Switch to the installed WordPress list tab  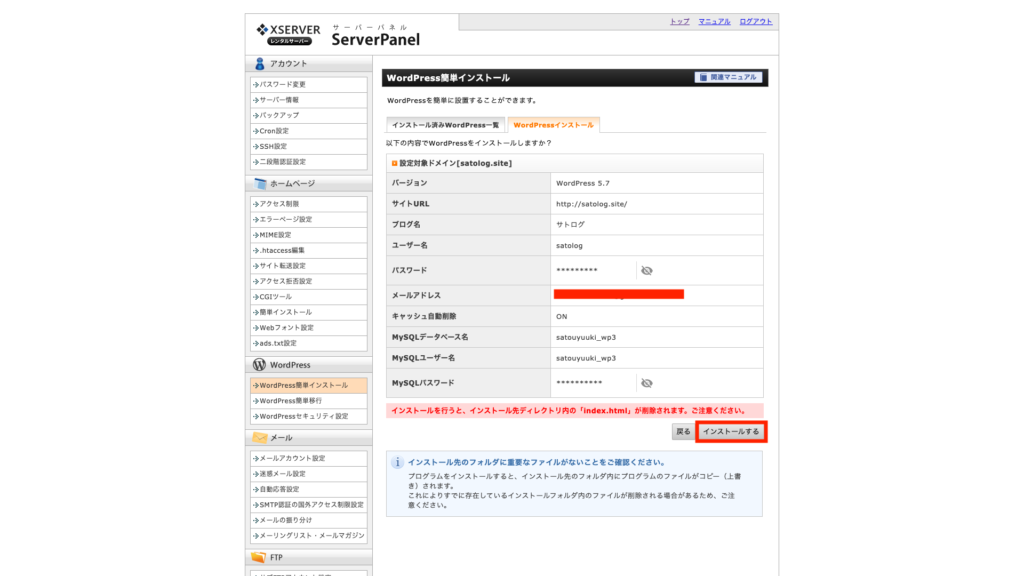(445, 125)
